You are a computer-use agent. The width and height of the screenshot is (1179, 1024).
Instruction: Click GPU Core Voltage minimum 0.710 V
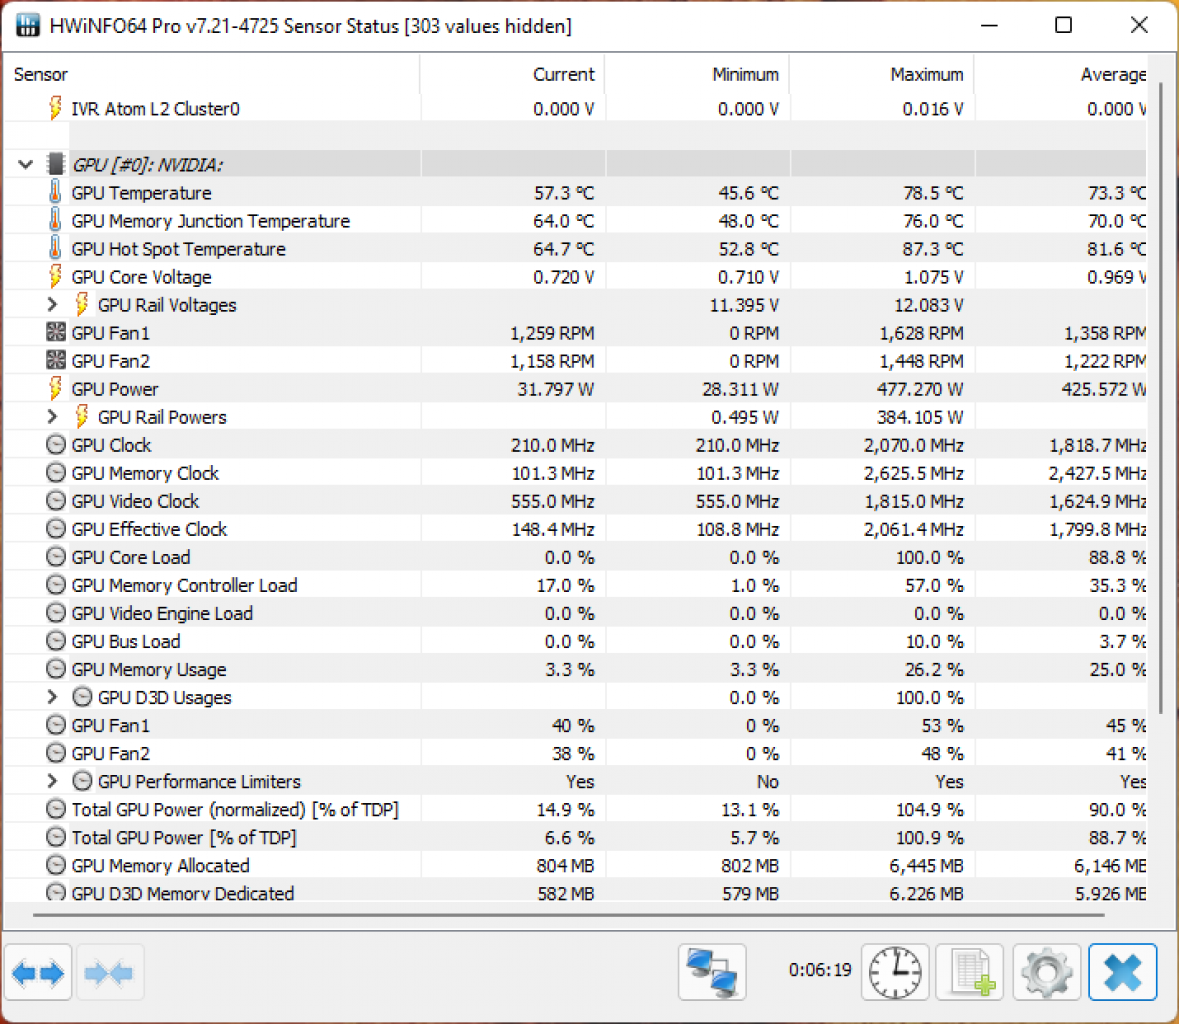click(748, 277)
